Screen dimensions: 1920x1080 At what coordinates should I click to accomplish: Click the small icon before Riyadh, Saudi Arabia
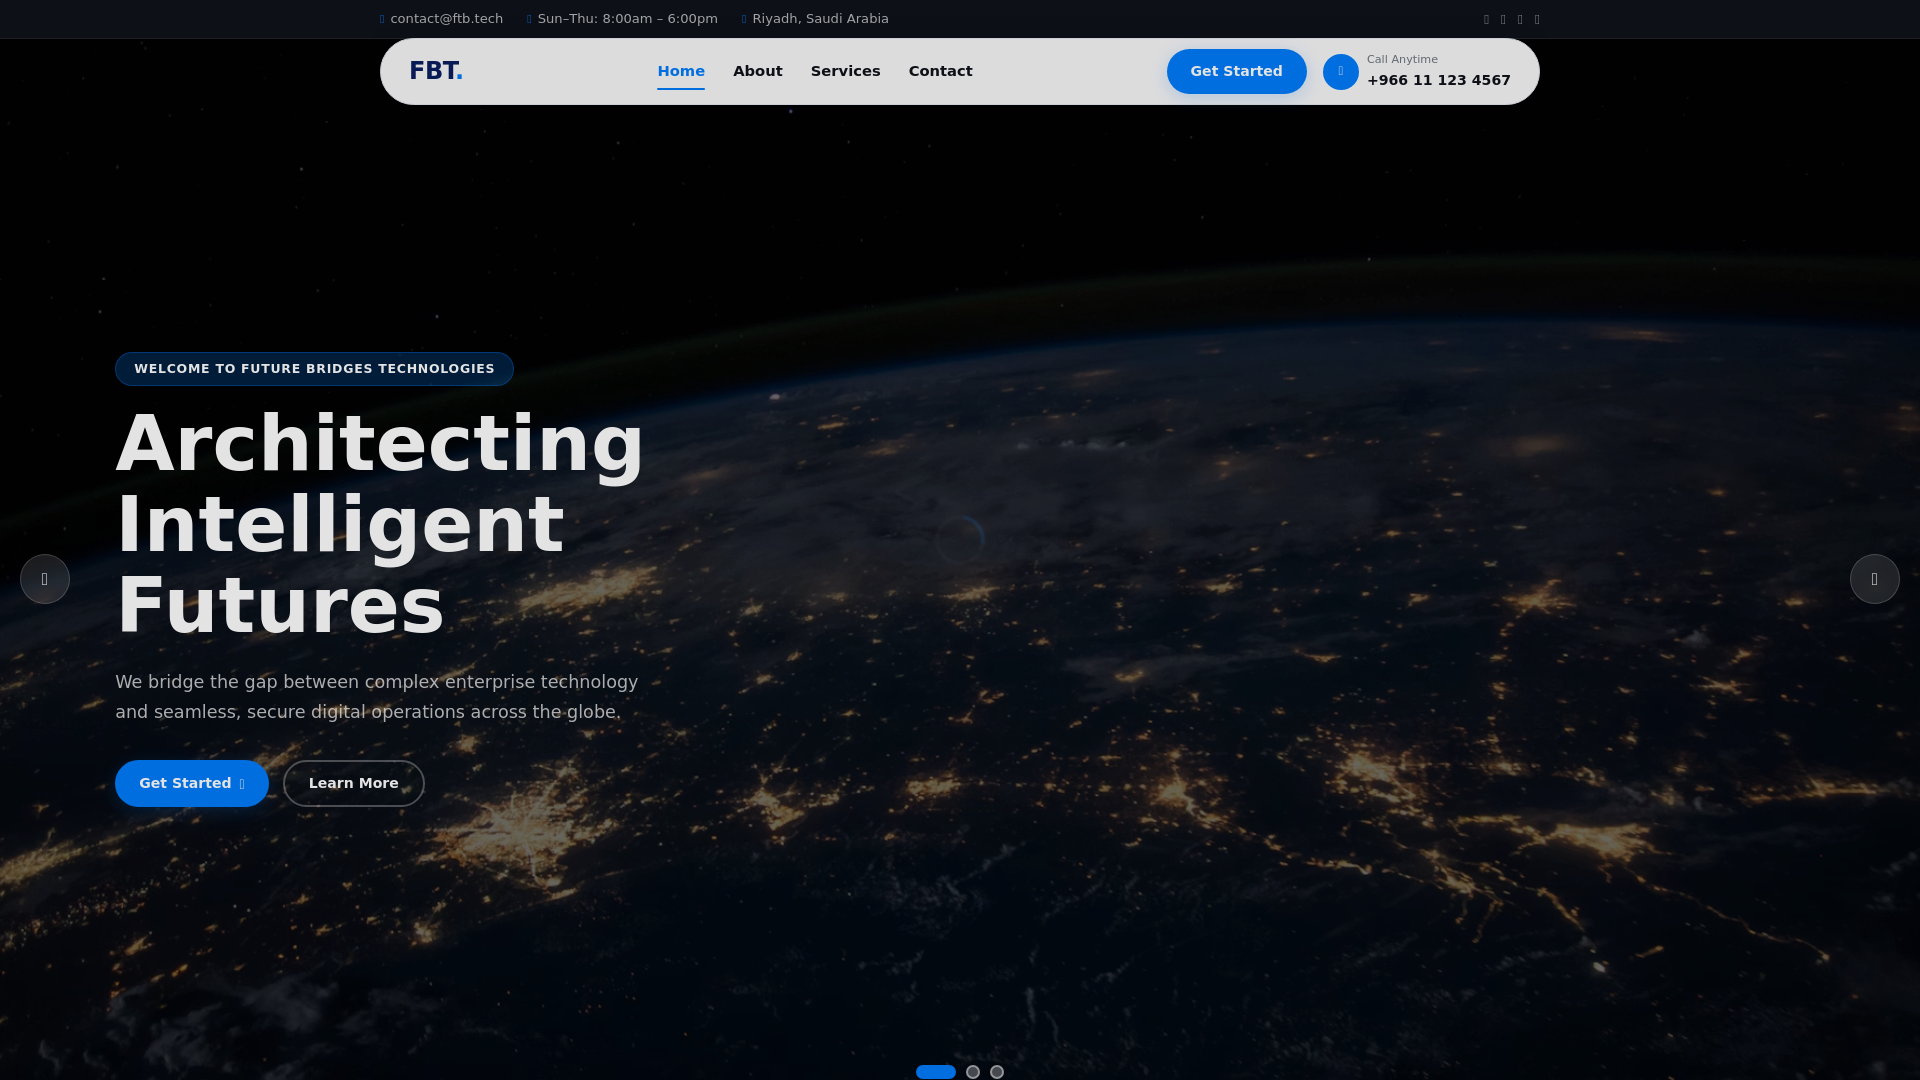coord(744,19)
